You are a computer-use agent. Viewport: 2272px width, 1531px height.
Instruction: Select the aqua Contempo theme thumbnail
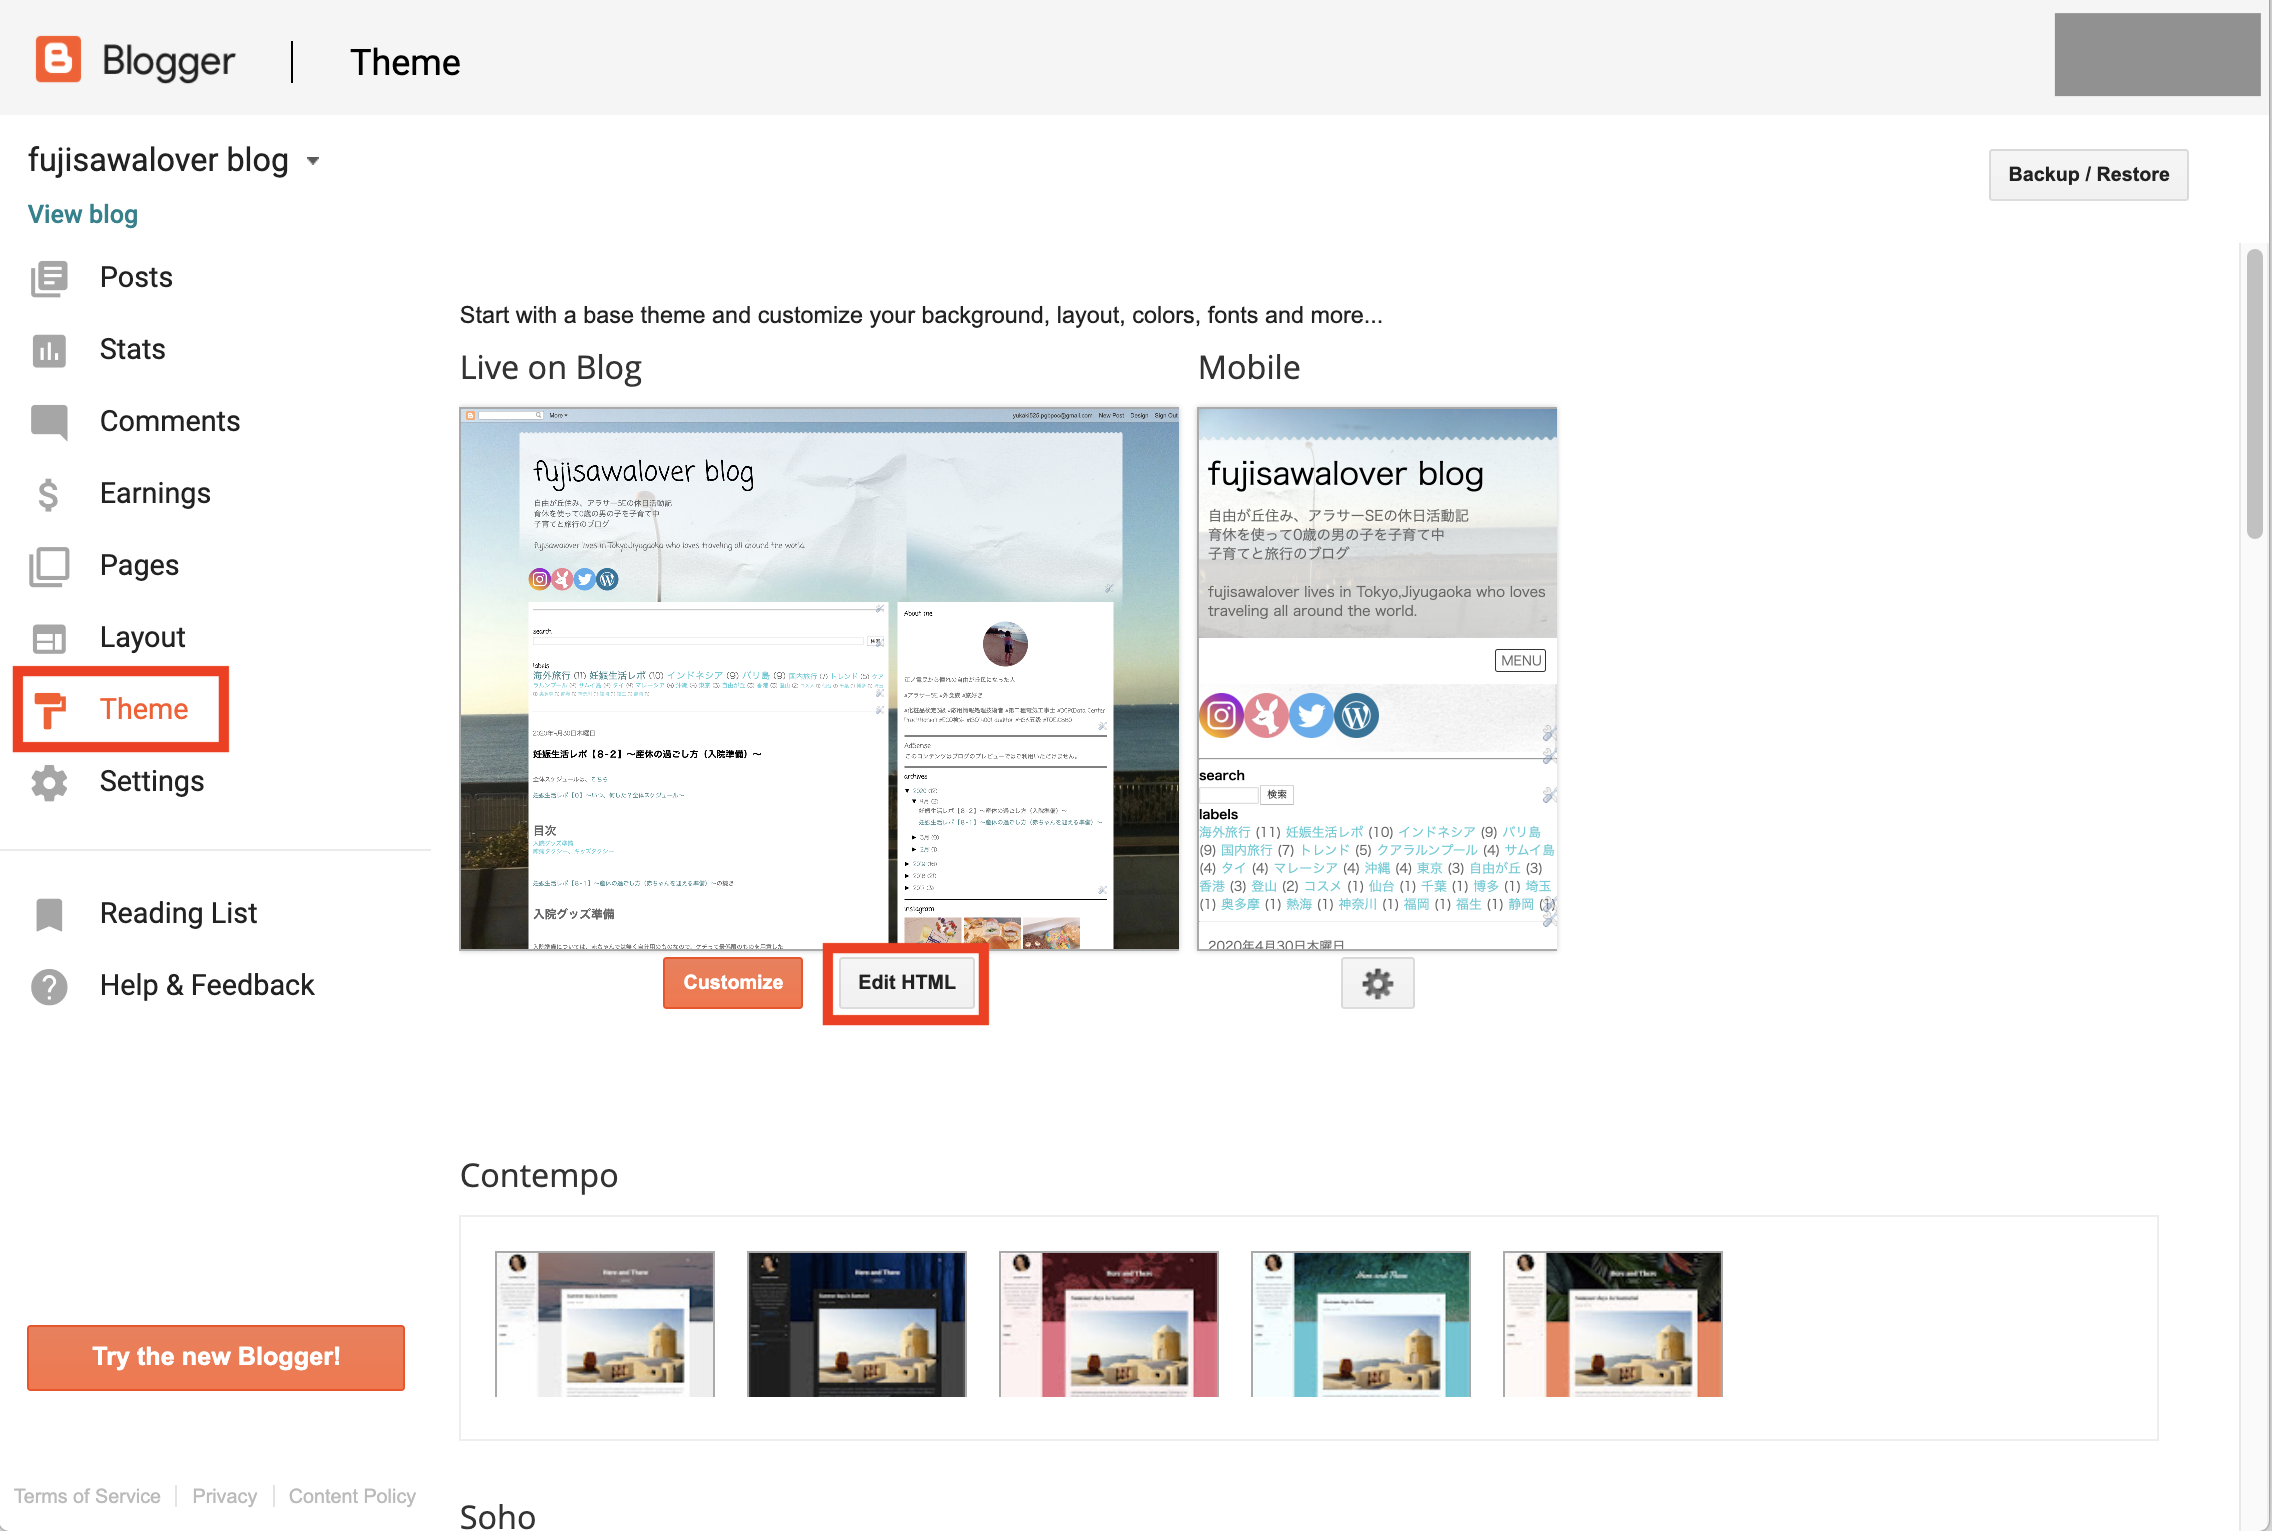pyautogui.click(x=1361, y=1324)
